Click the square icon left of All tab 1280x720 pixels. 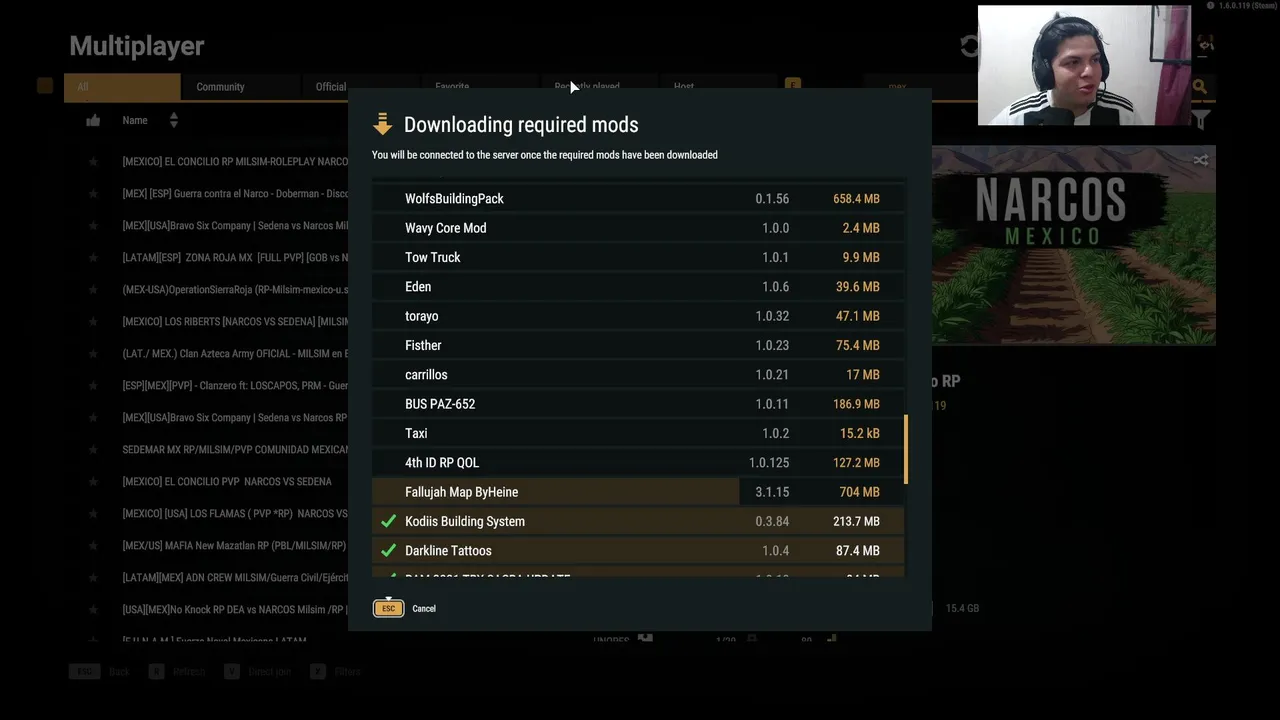click(45, 86)
